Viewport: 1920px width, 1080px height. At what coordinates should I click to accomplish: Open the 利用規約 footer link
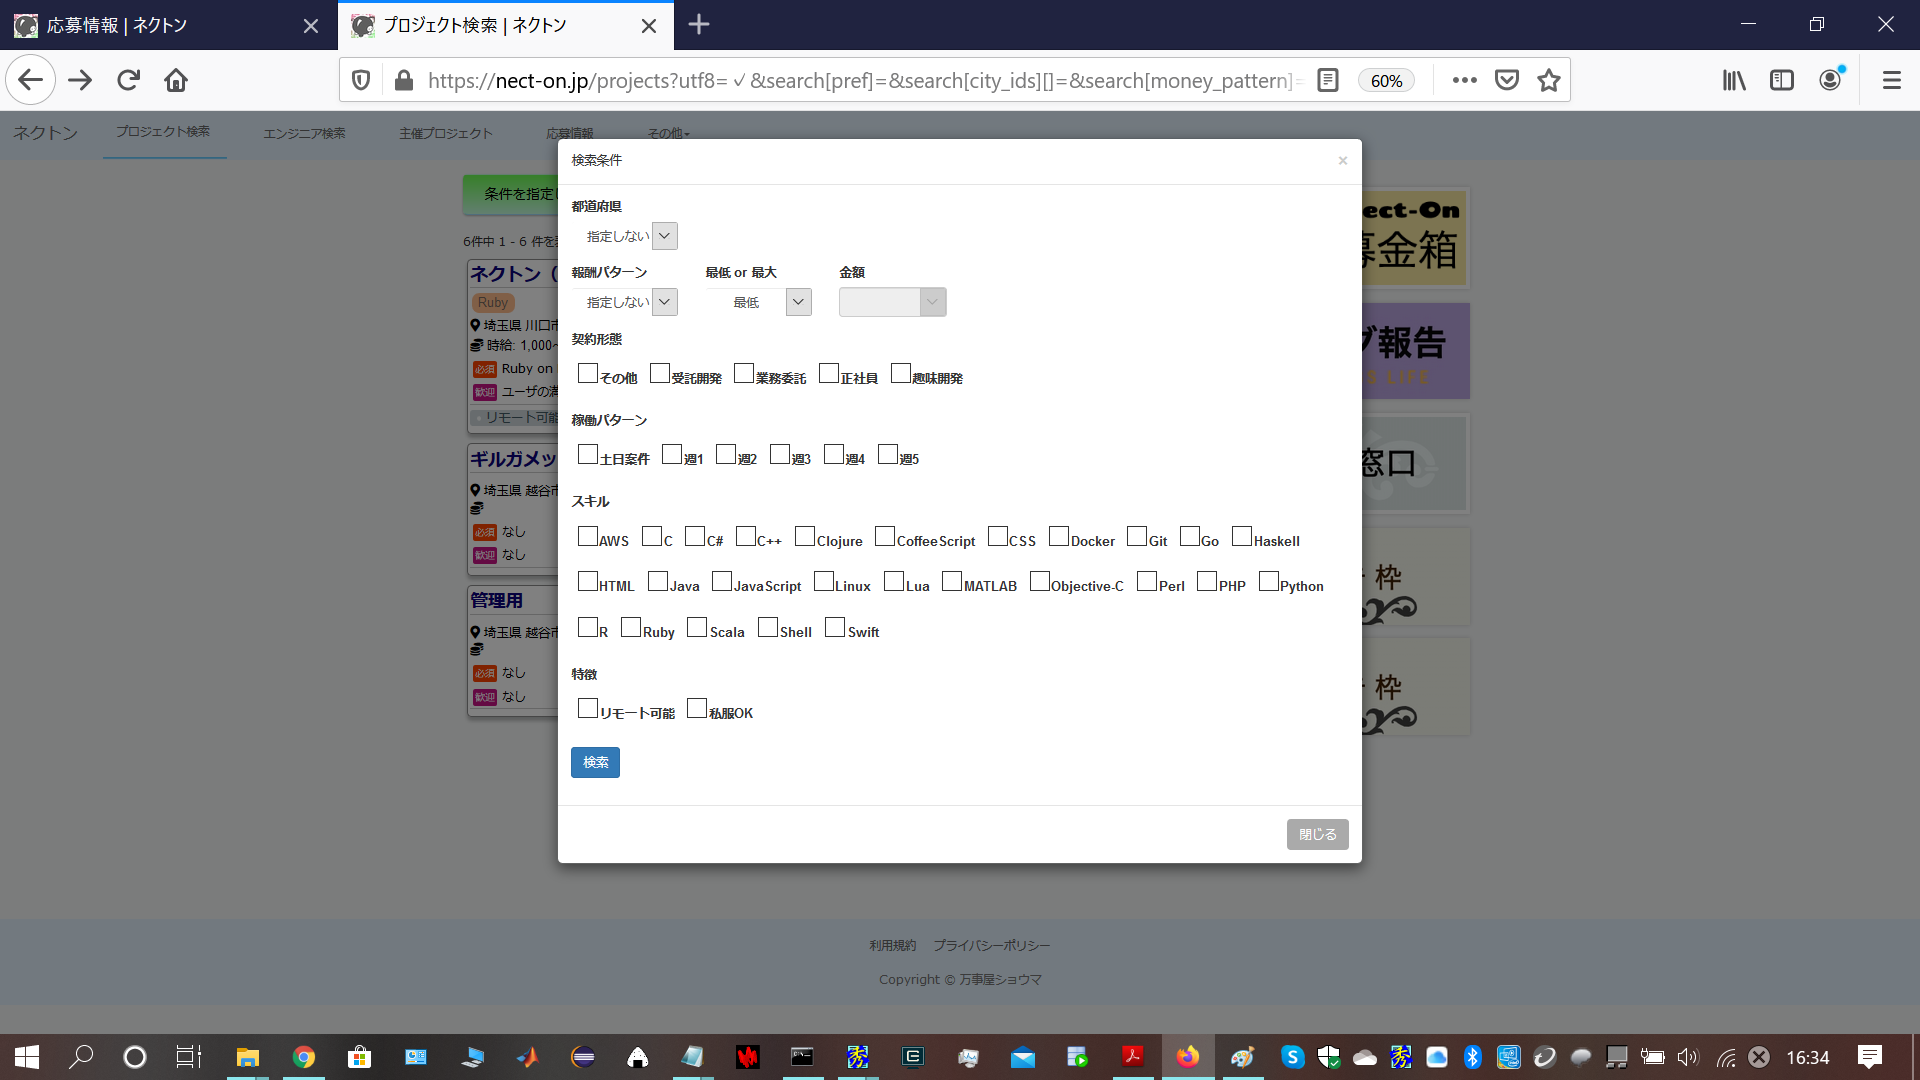(x=892, y=945)
